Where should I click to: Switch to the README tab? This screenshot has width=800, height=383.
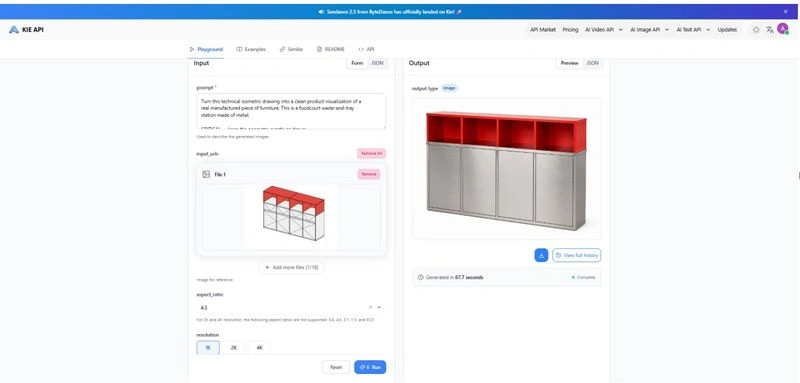331,49
